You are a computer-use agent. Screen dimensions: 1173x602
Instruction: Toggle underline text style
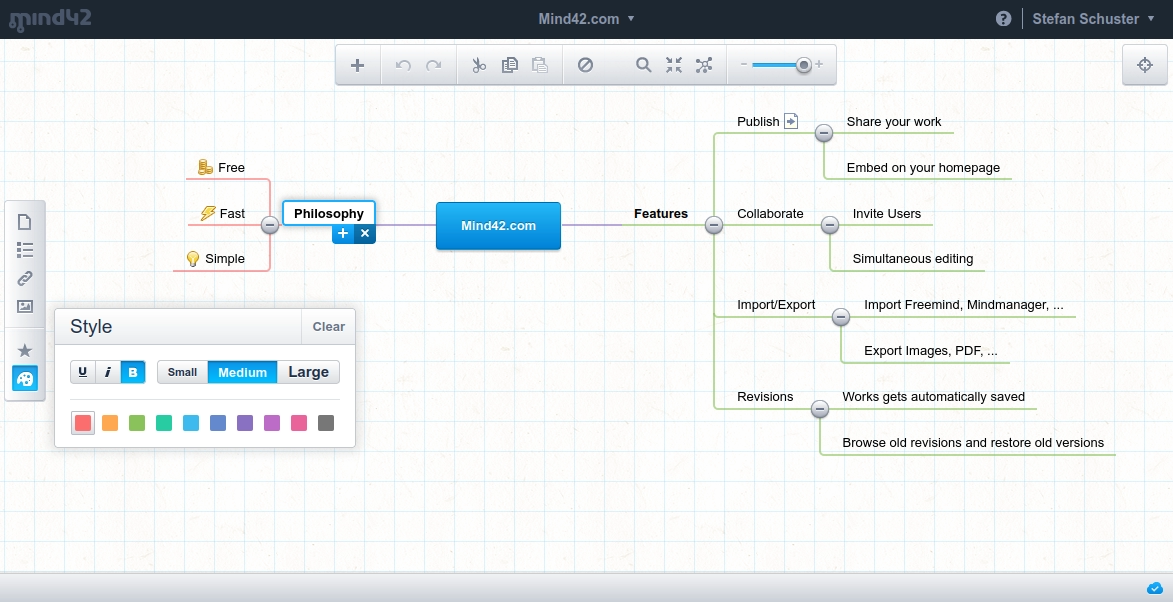[x=83, y=372]
